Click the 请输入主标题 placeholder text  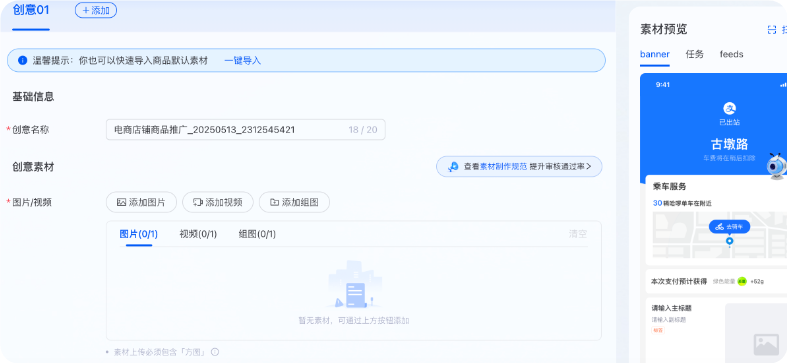pyautogui.click(x=671, y=308)
